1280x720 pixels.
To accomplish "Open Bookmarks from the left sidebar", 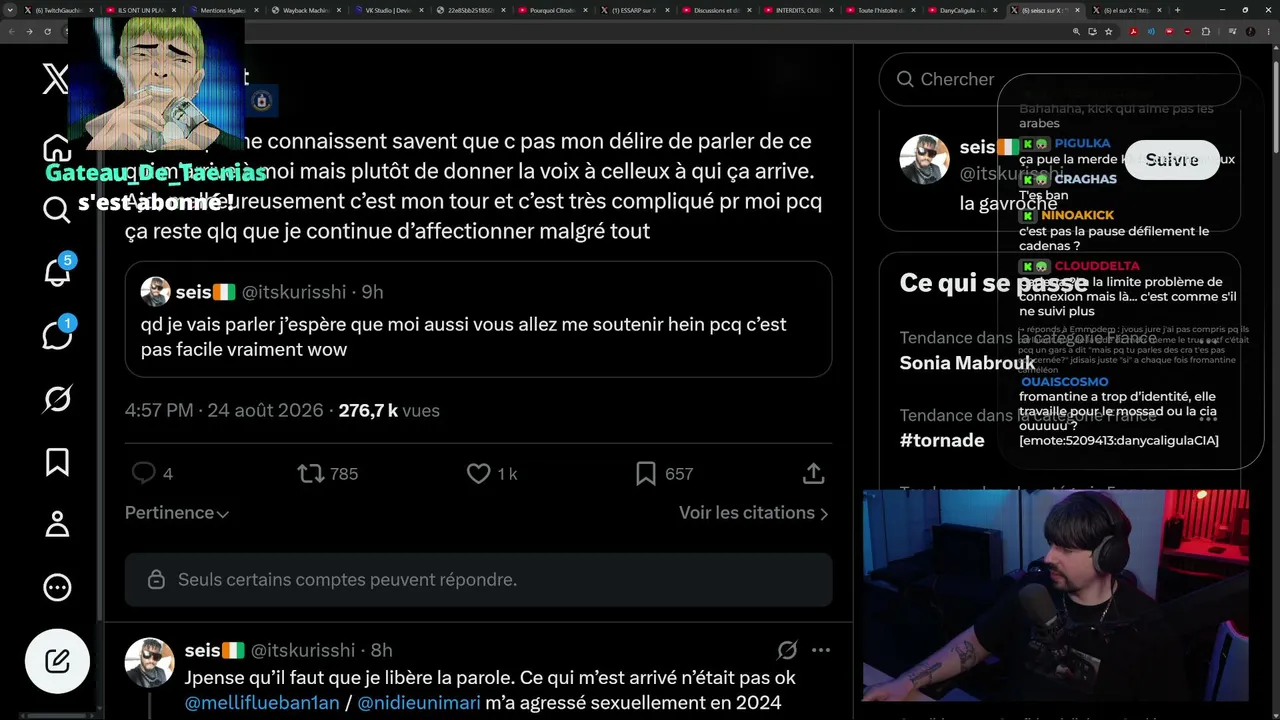I will click(57, 462).
